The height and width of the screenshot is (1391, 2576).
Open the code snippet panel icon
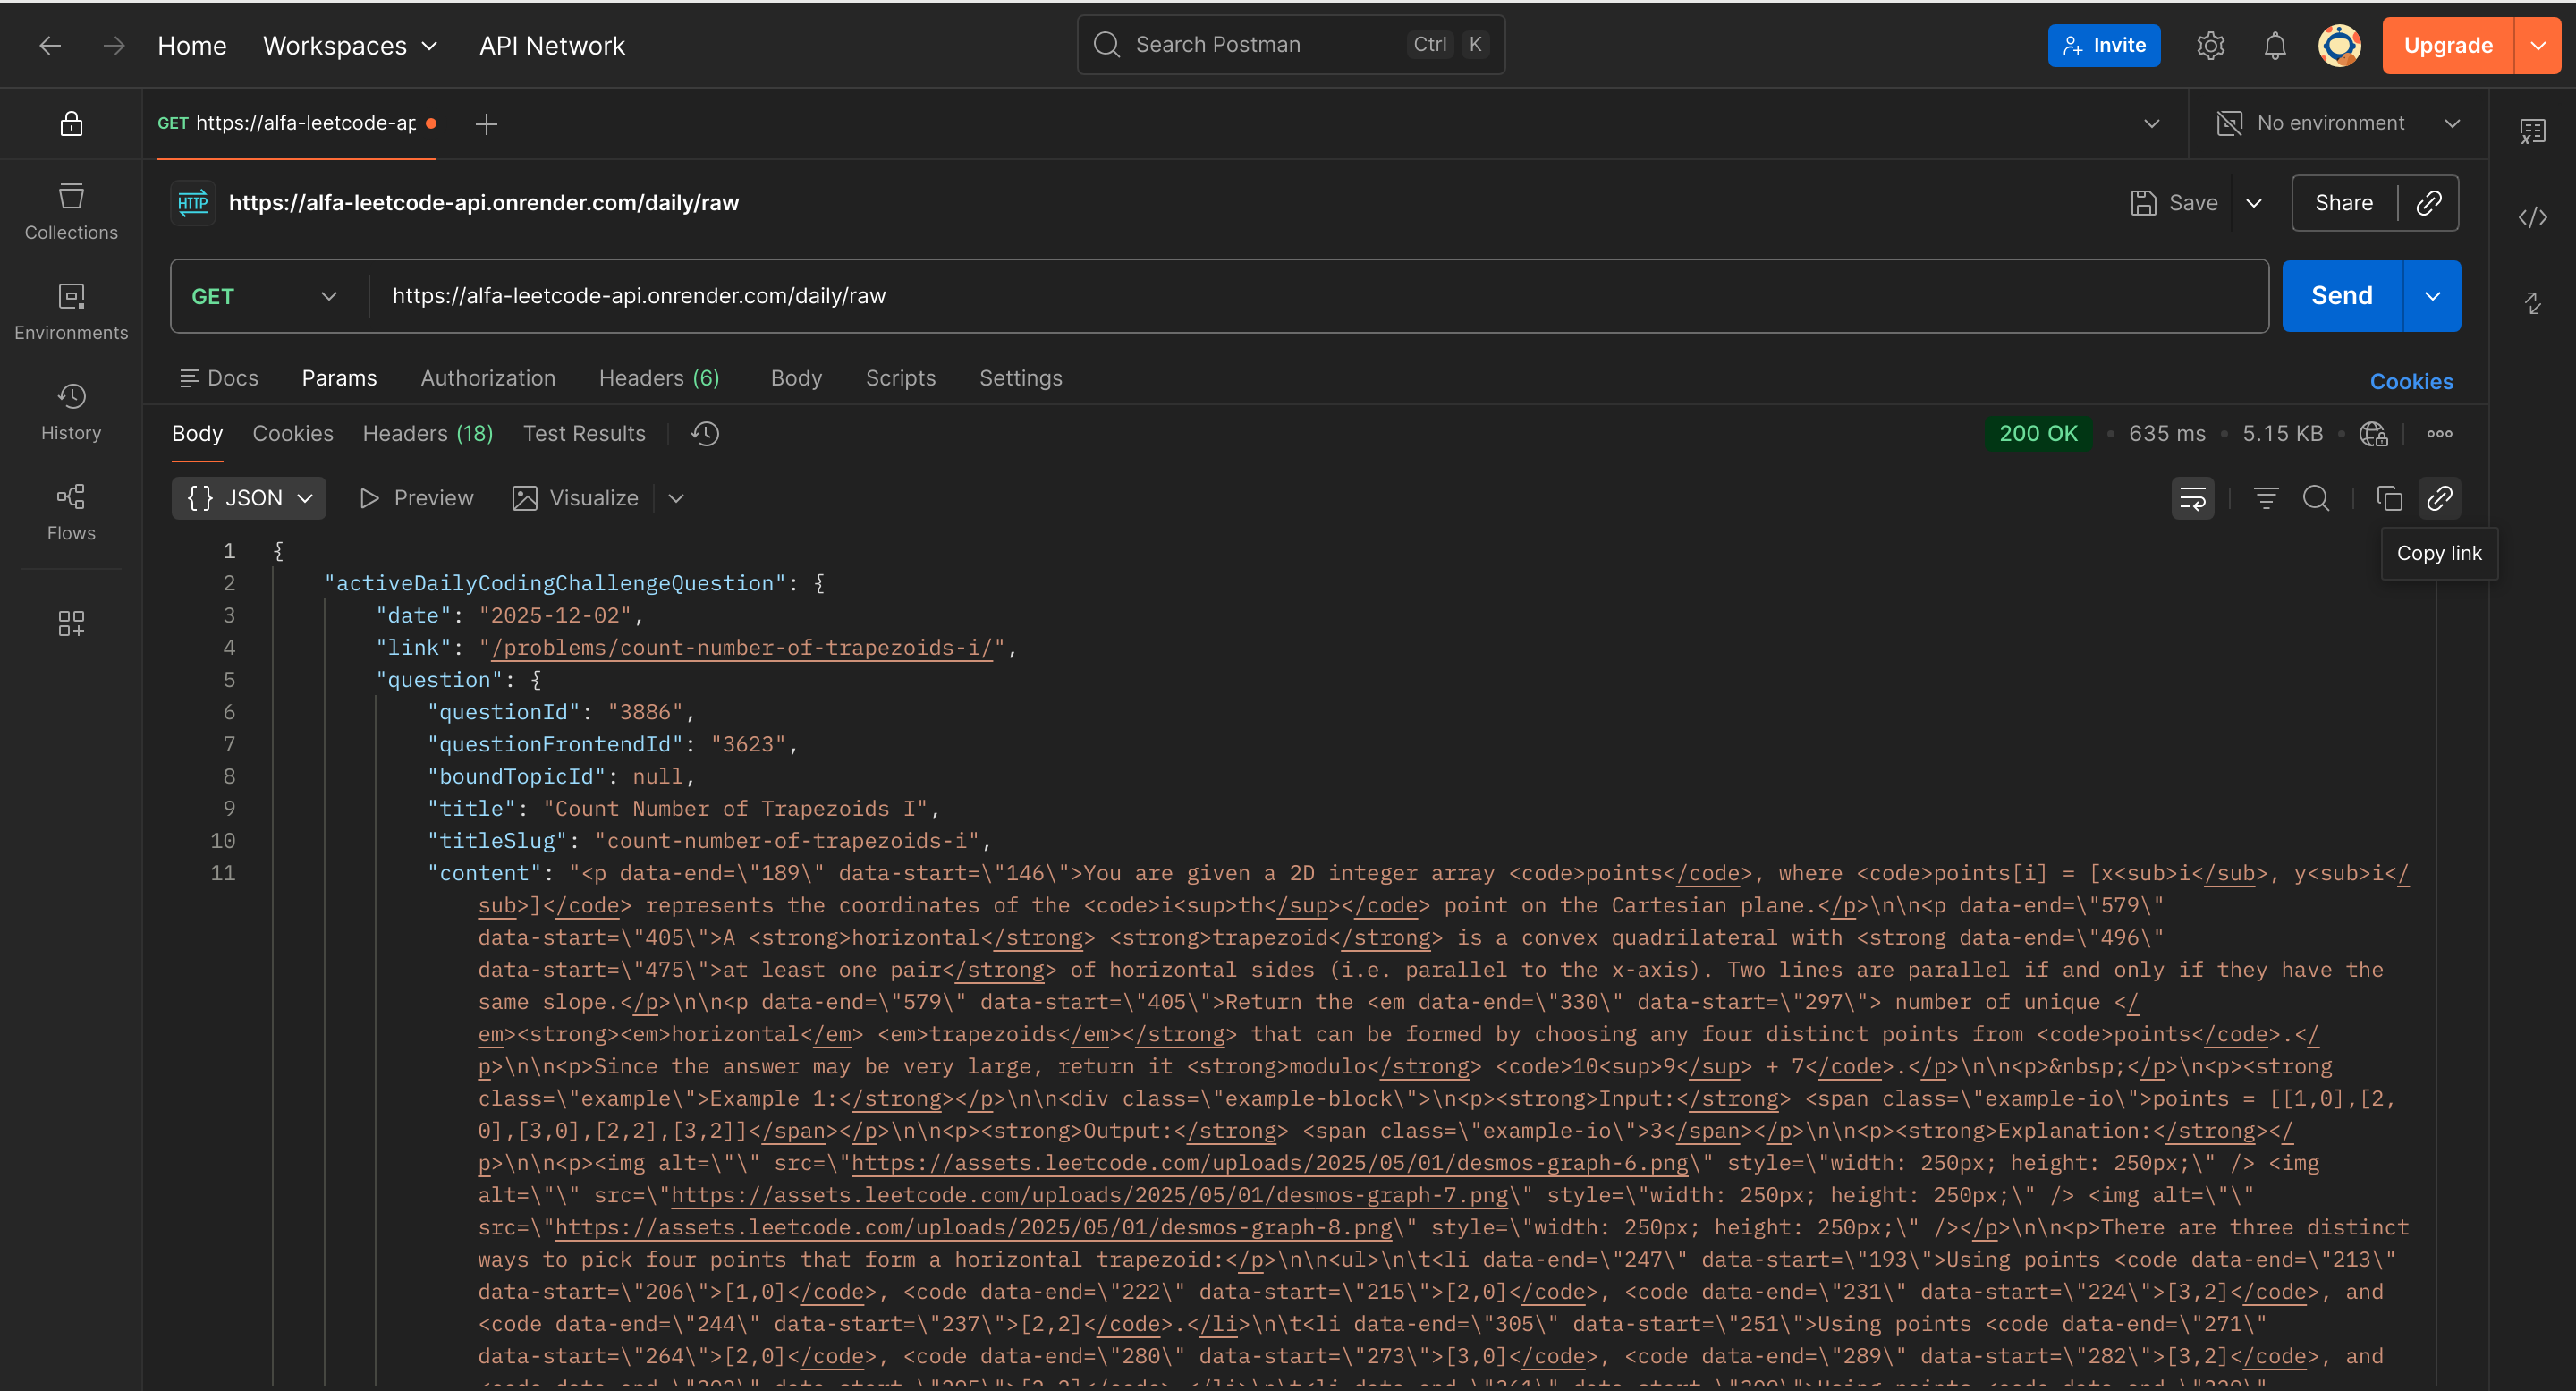(2532, 217)
